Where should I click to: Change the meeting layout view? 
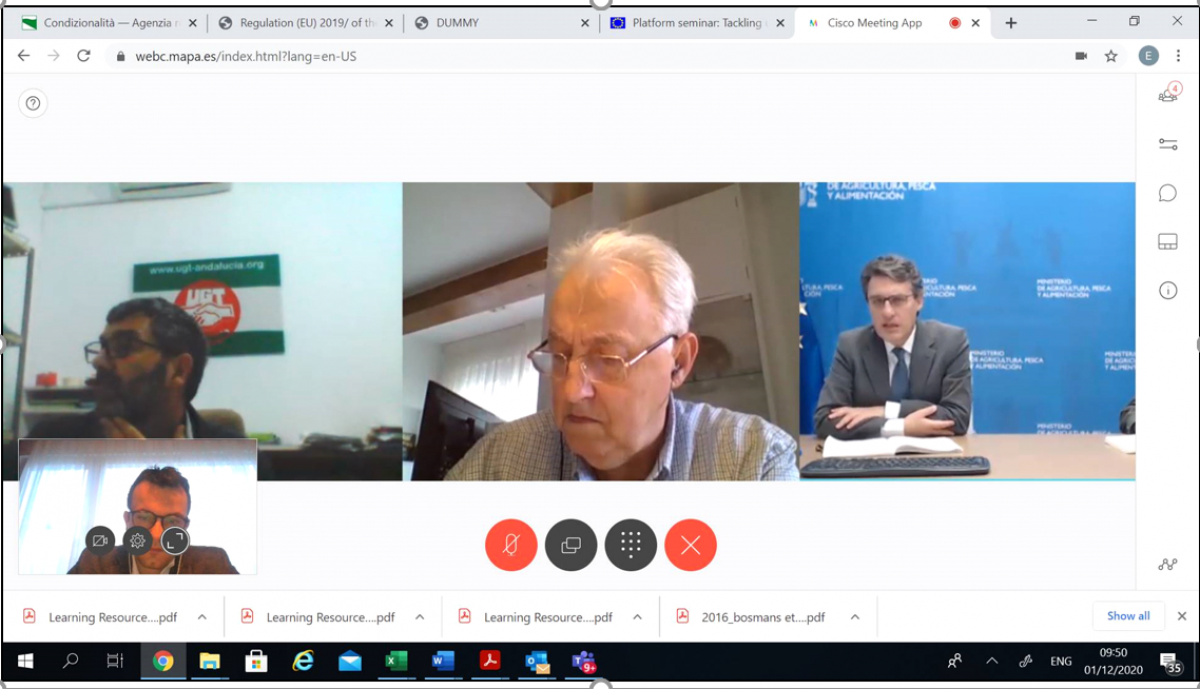(x=1167, y=241)
